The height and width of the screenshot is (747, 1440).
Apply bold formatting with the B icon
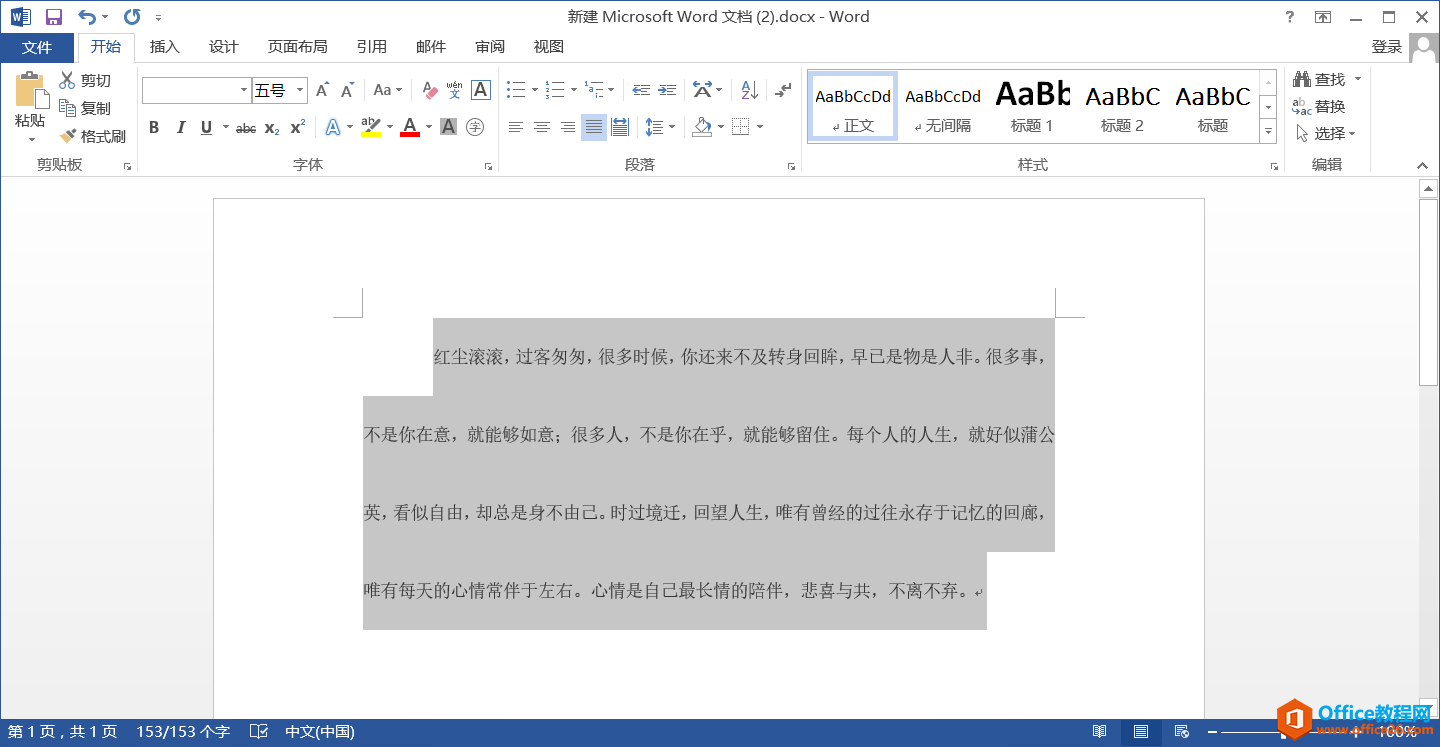(153, 127)
